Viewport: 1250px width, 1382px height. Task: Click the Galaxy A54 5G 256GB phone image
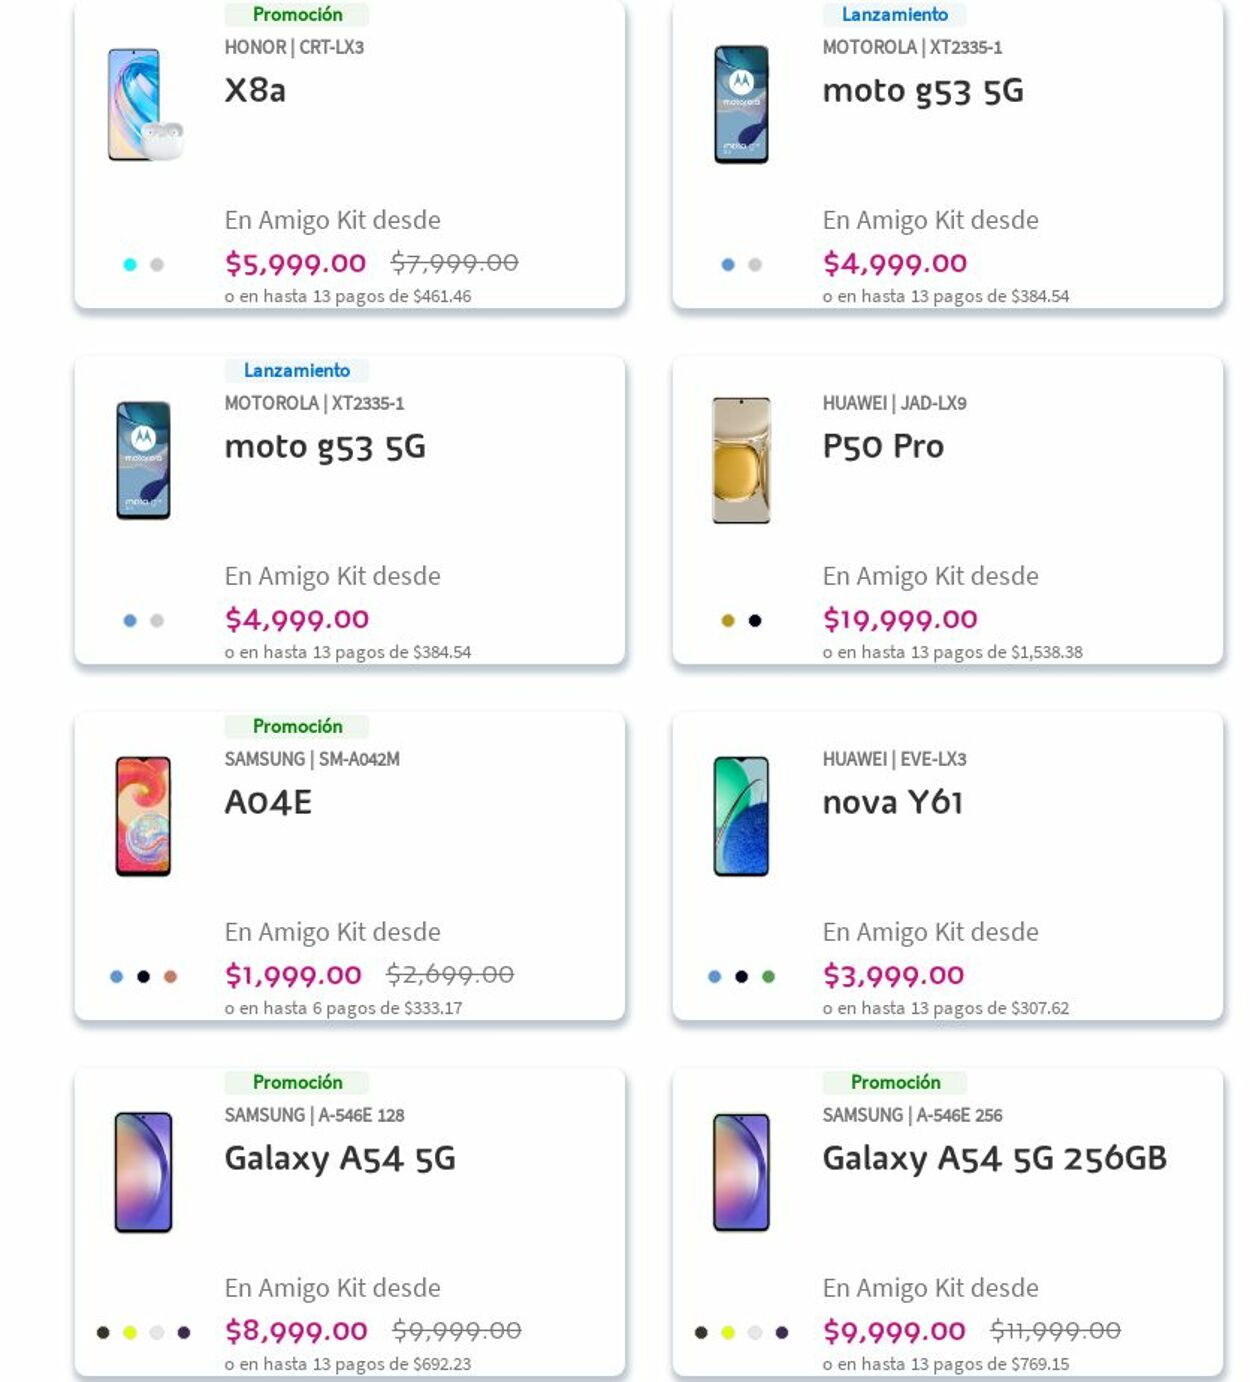741,1172
